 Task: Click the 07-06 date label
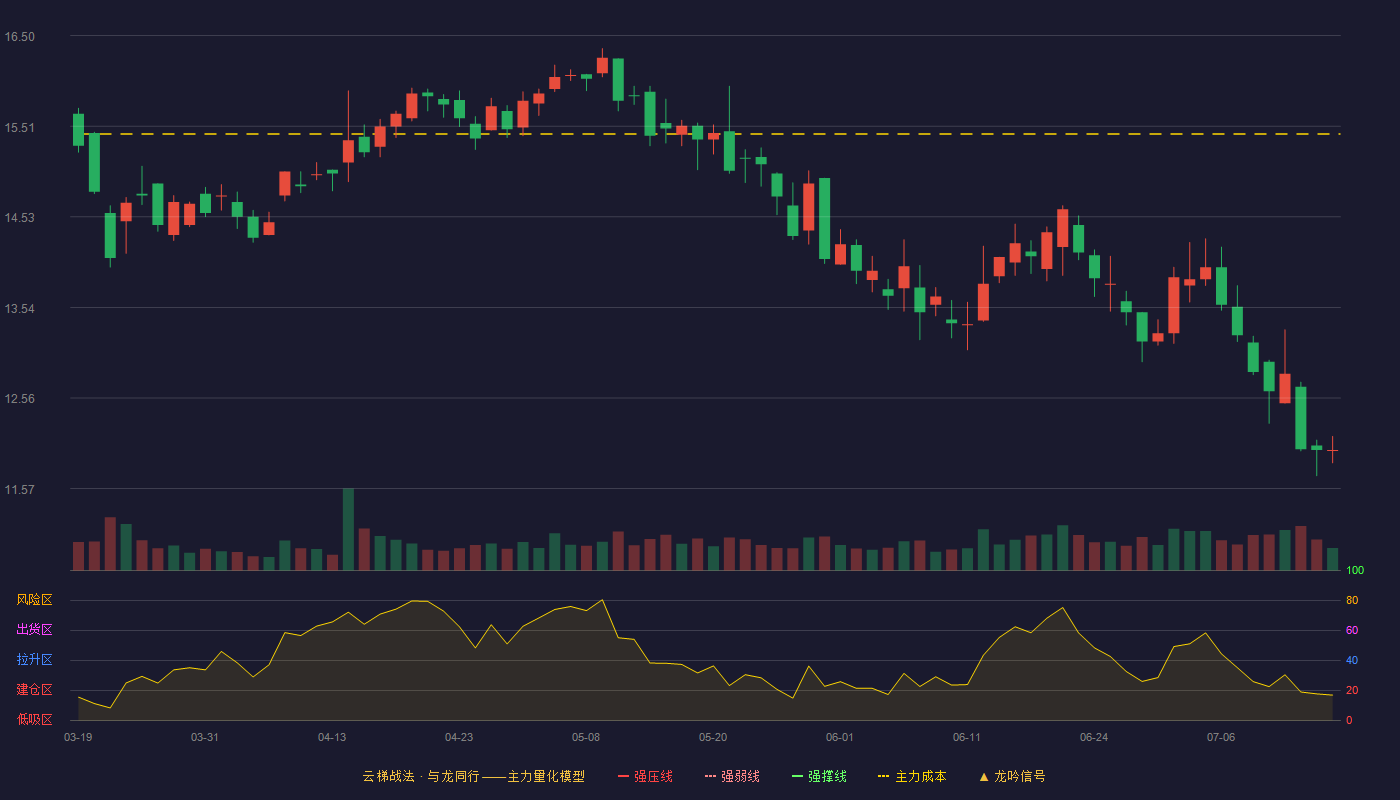[x=1221, y=737]
